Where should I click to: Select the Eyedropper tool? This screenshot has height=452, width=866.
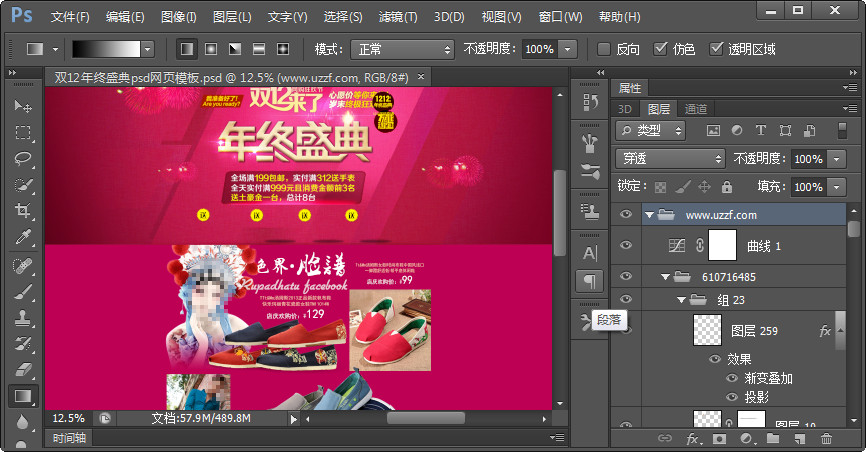[x=23, y=236]
